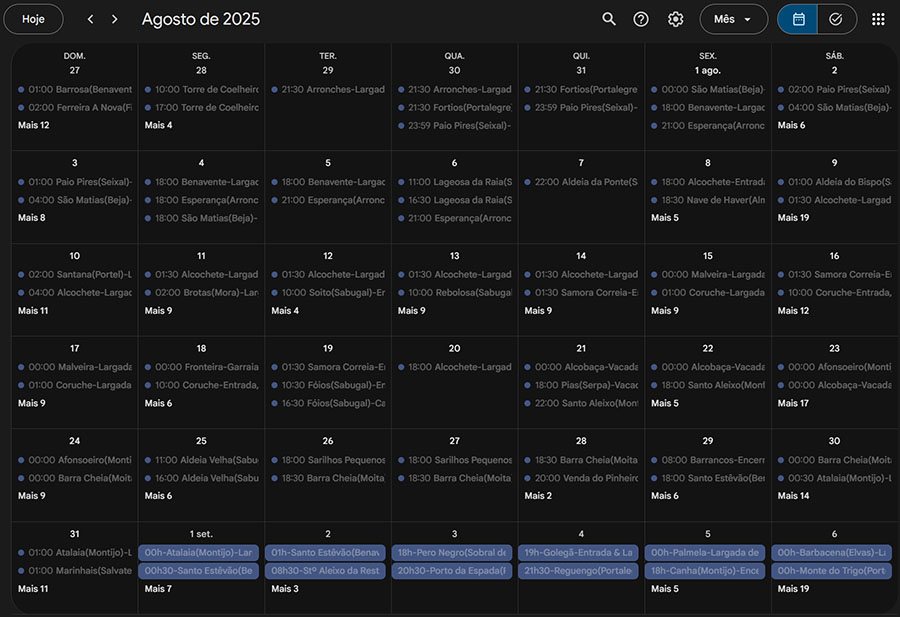Open 11:00 Lageosa da Raia event
The image size is (900, 617).
[455, 182]
